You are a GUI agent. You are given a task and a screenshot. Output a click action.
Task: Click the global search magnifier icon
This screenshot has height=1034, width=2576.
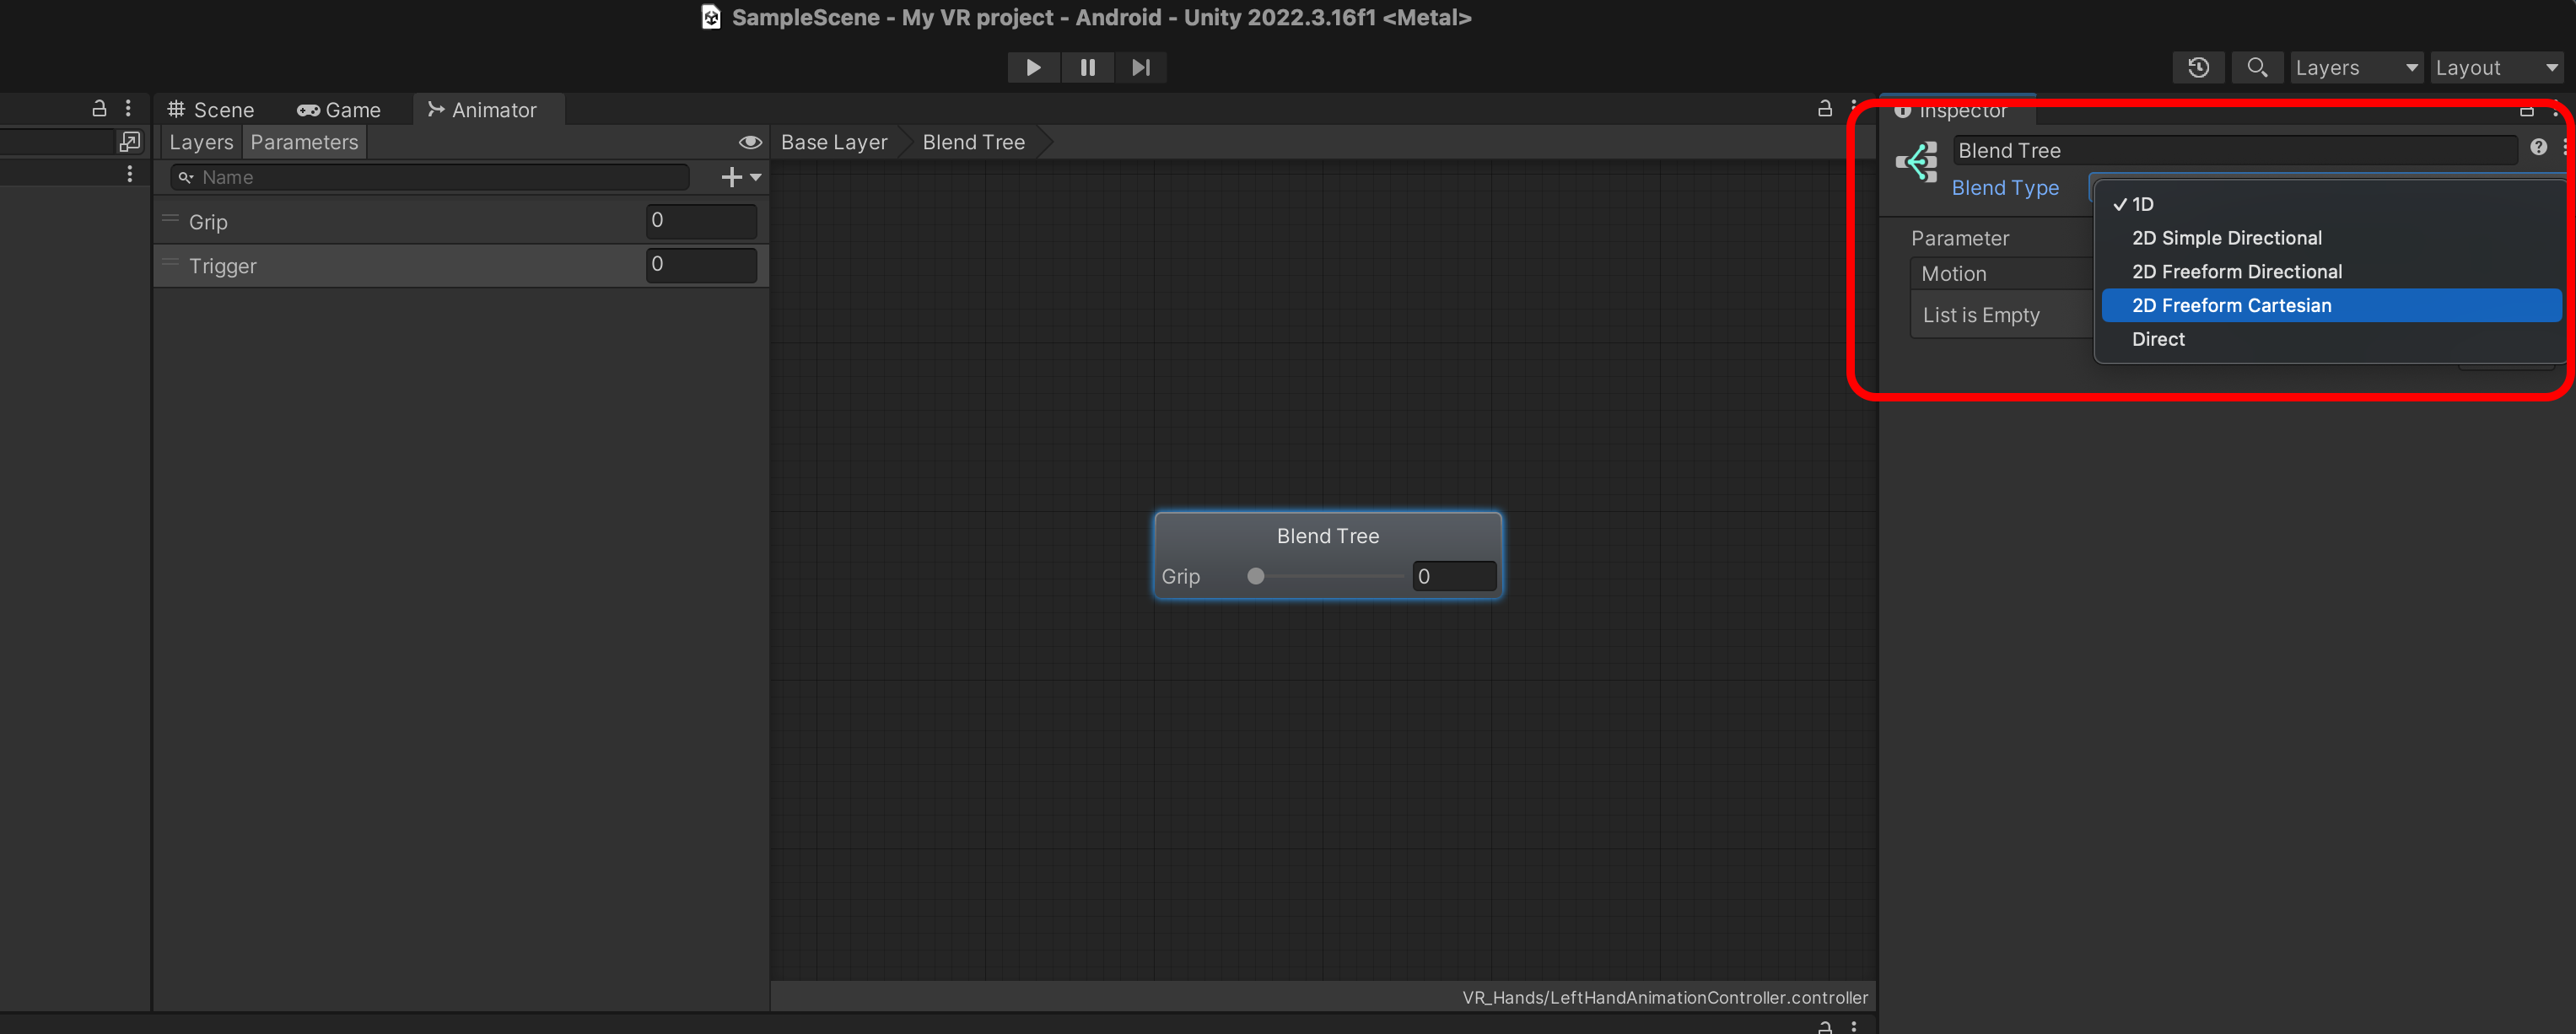2256,67
